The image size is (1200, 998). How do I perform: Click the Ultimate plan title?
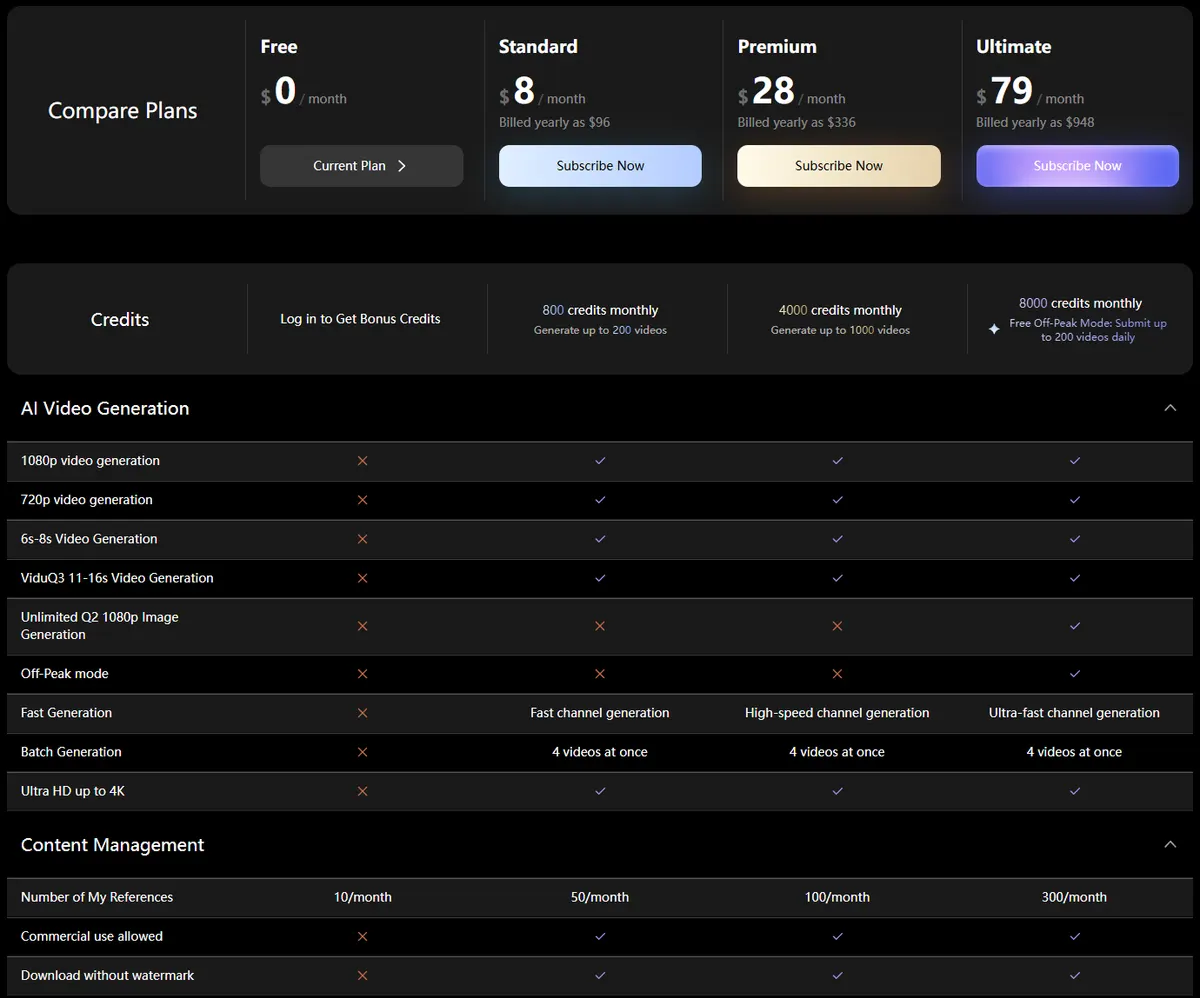click(x=1014, y=47)
